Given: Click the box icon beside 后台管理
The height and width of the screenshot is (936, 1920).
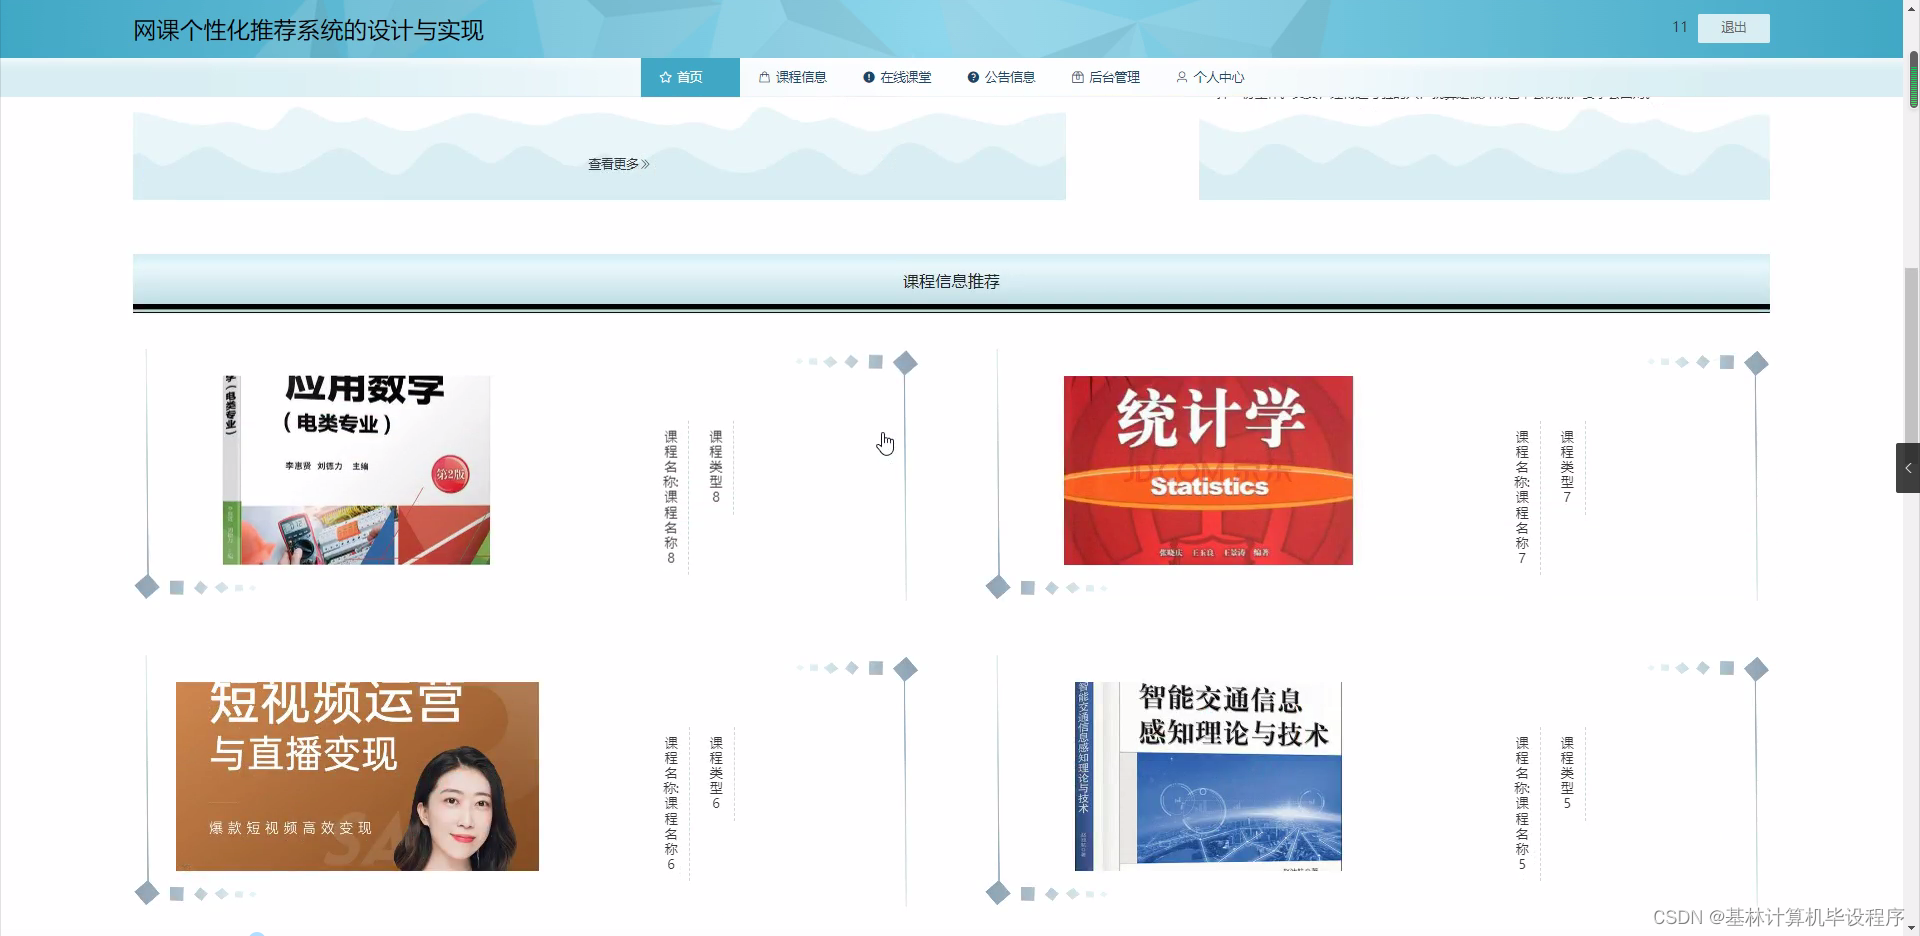Looking at the screenshot, I should (1077, 77).
